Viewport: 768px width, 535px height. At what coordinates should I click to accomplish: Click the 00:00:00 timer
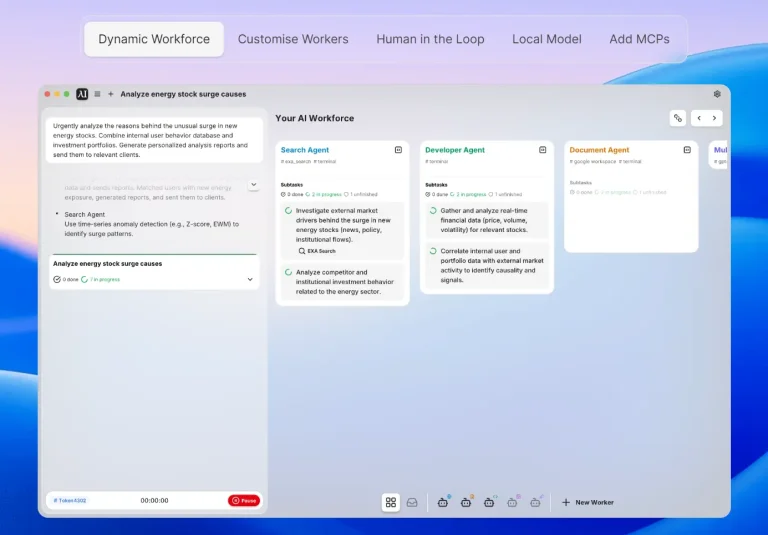(x=154, y=501)
